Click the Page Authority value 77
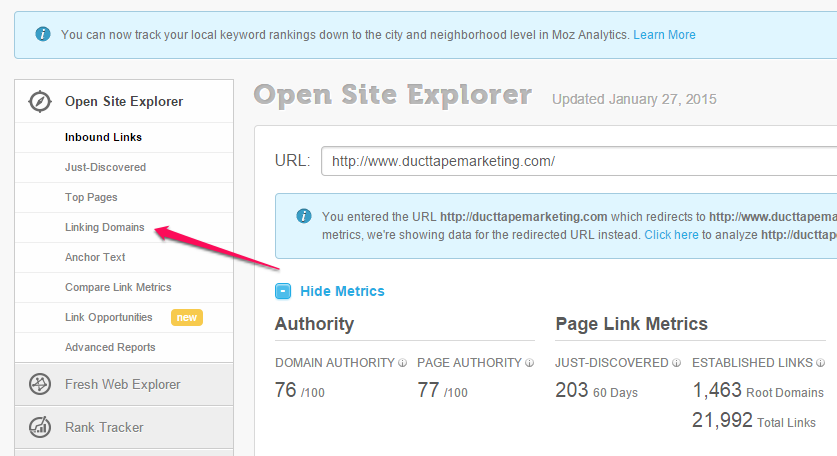The height and width of the screenshot is (456, 837). (x=428, y=390)
